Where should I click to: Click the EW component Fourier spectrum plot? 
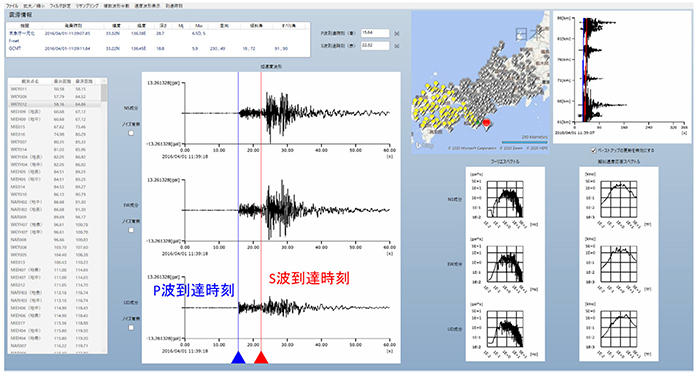pyautogui.click(x=505, y=264)
